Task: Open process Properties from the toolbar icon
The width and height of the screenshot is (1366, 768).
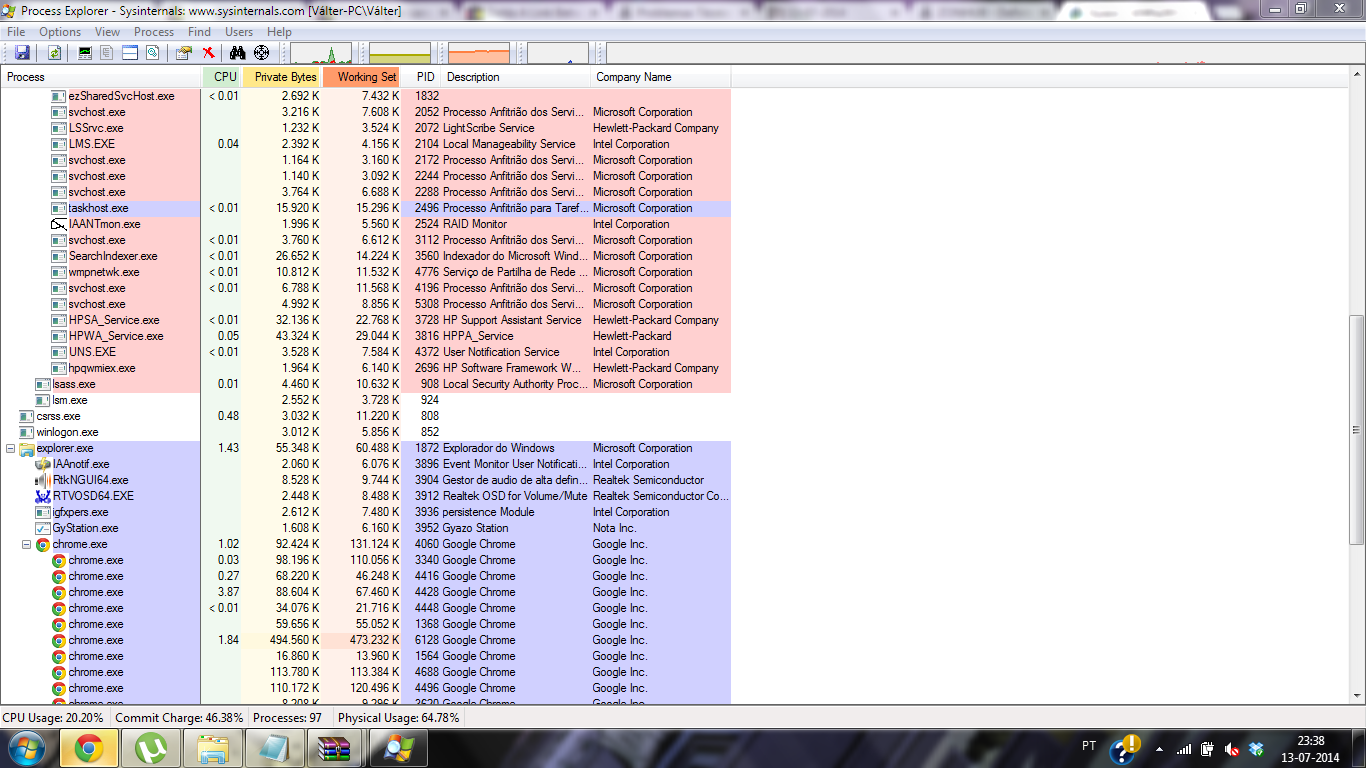Action: (x=184, y=53)
